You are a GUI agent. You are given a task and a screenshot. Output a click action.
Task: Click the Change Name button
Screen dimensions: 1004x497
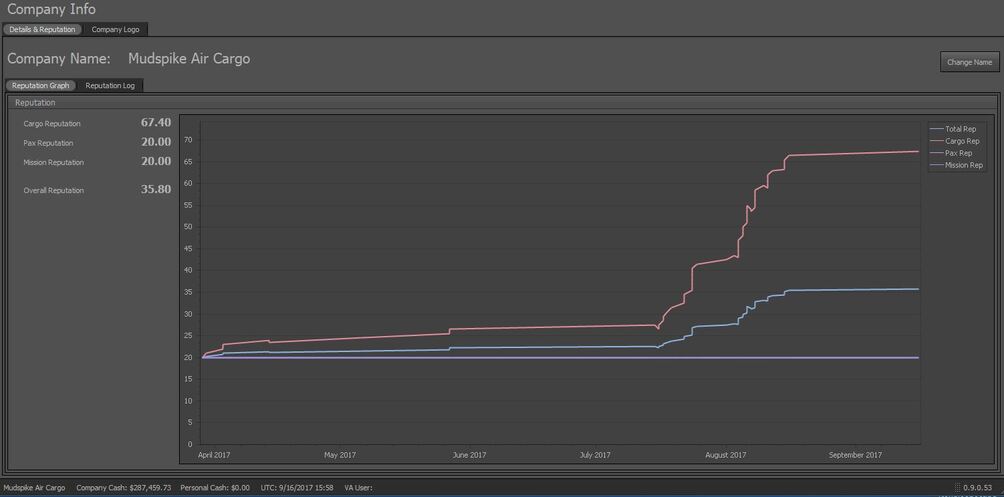click(969, 62)
